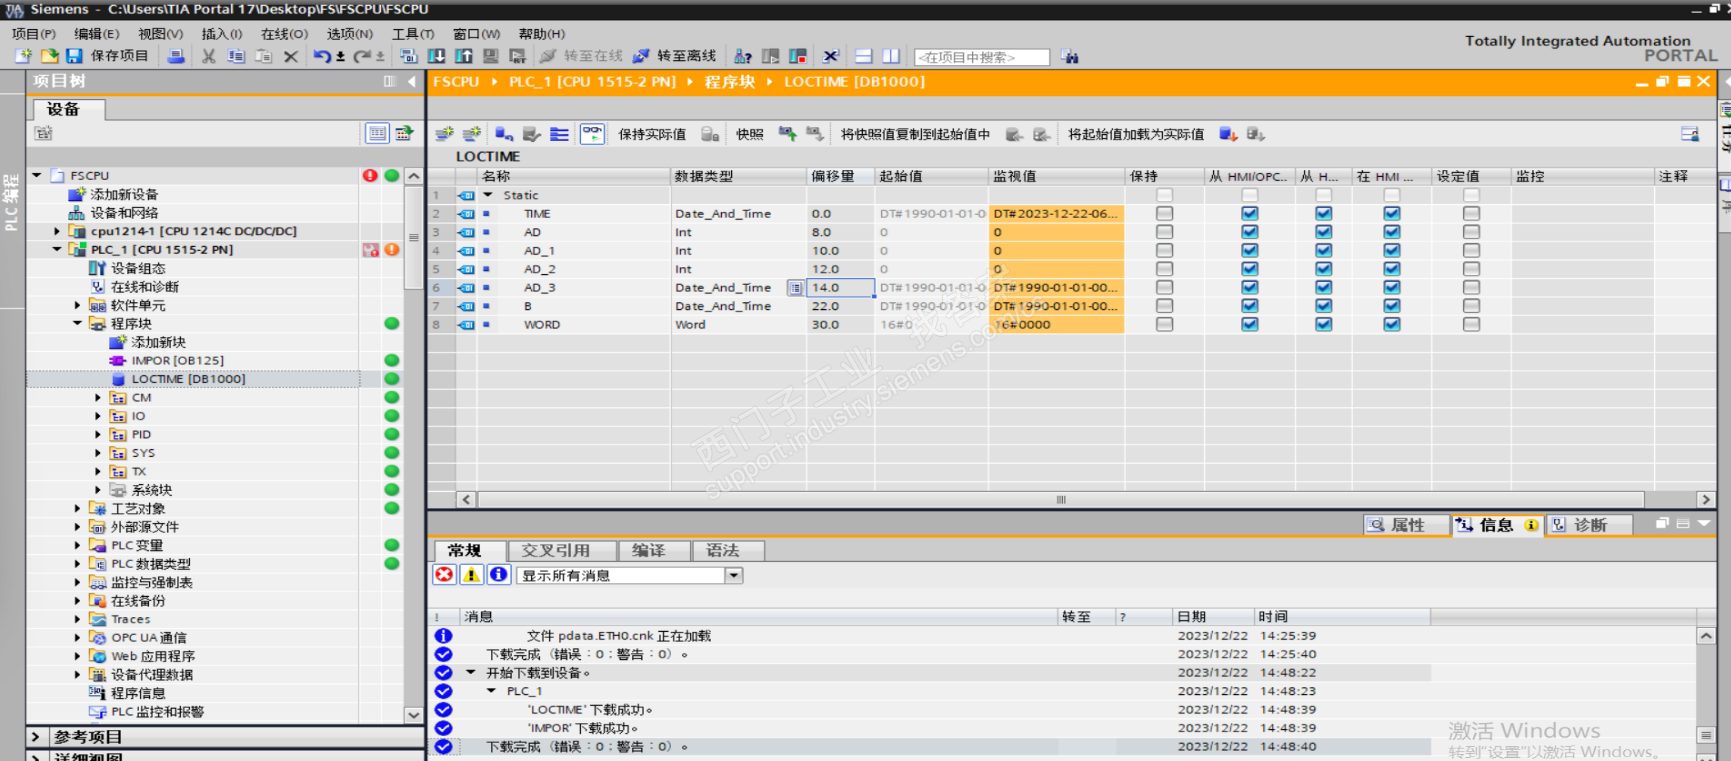Click the 保持实际值 button
This screenshot has height=761, width=1731.
pos(652,134)
